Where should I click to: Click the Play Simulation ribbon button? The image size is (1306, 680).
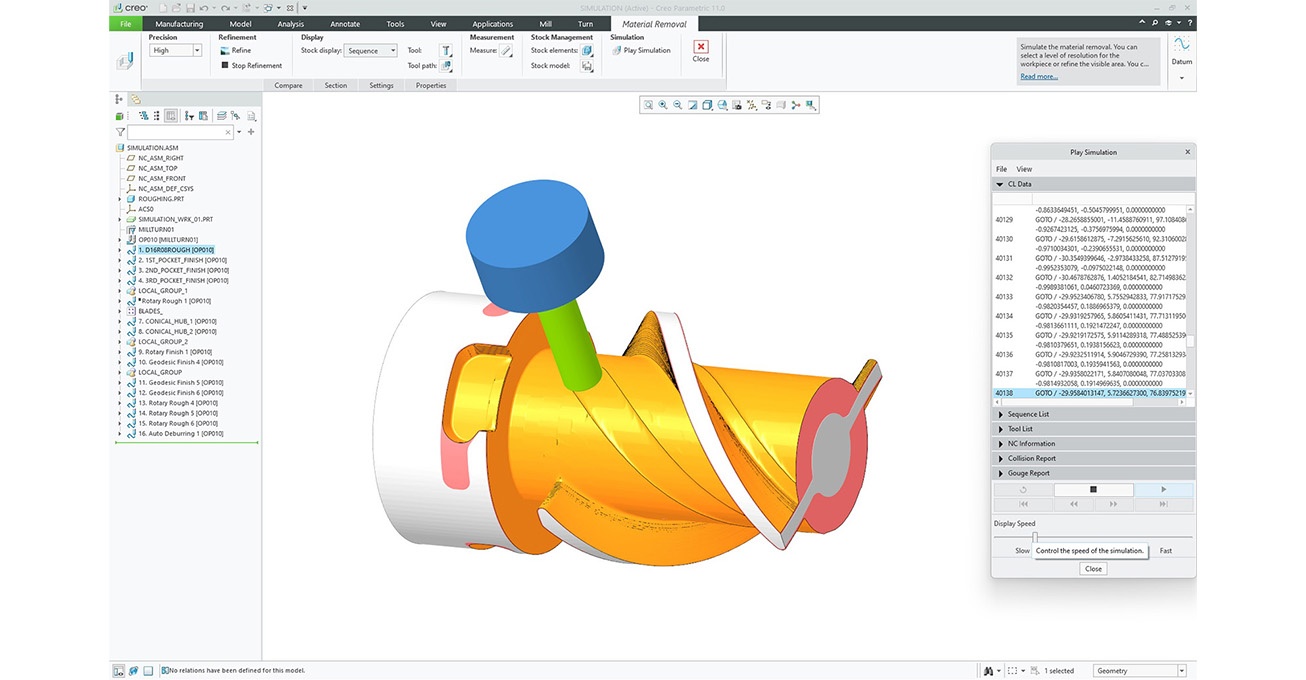(x=641, y=50)
